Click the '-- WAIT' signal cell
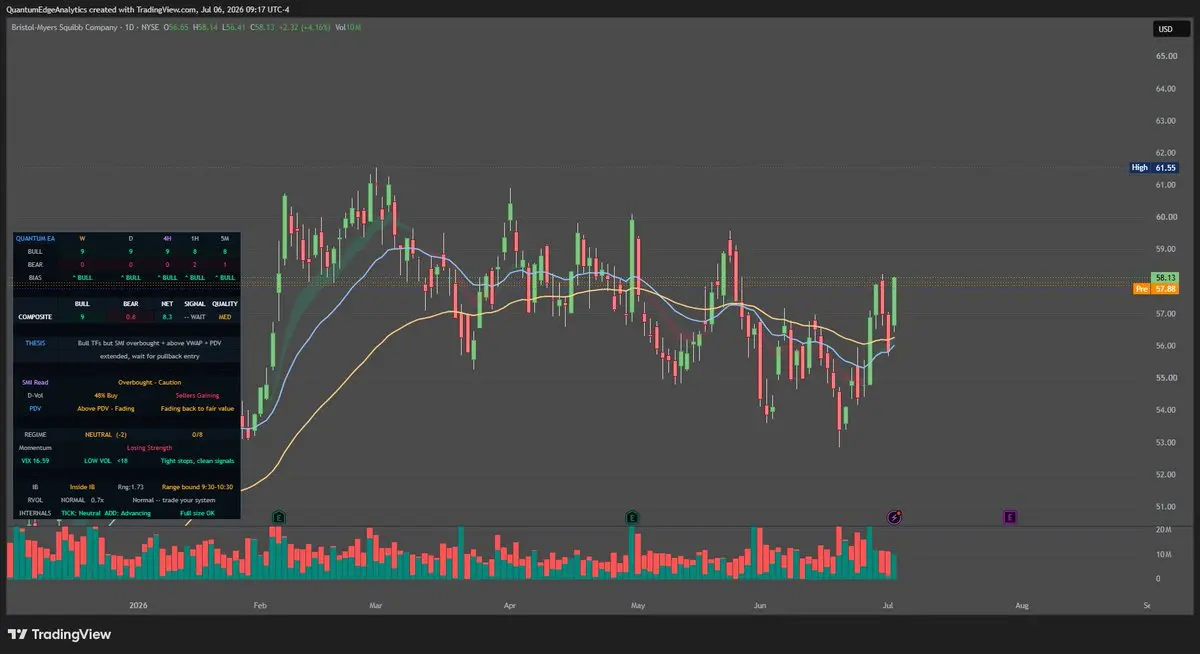Viewport: 1200px width, 654px height. coord(195,317)
